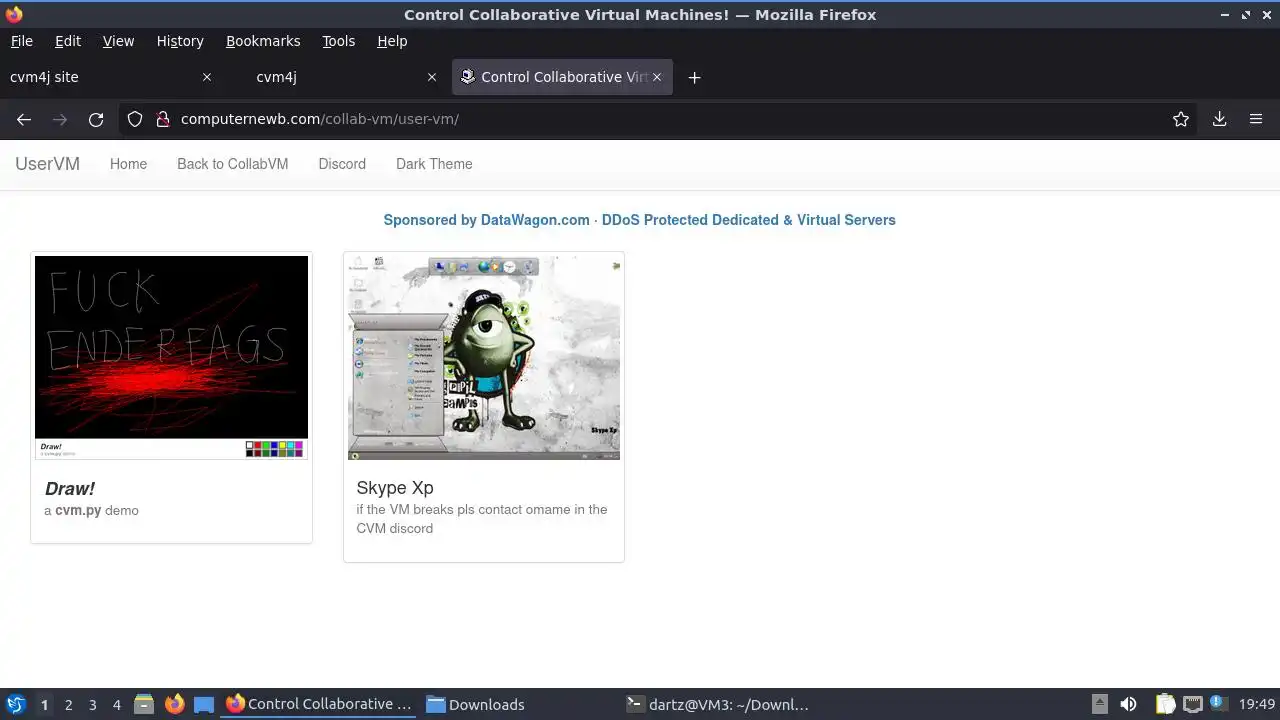
Task: Toggle the Dark Theme option
Action: (434, 164)
